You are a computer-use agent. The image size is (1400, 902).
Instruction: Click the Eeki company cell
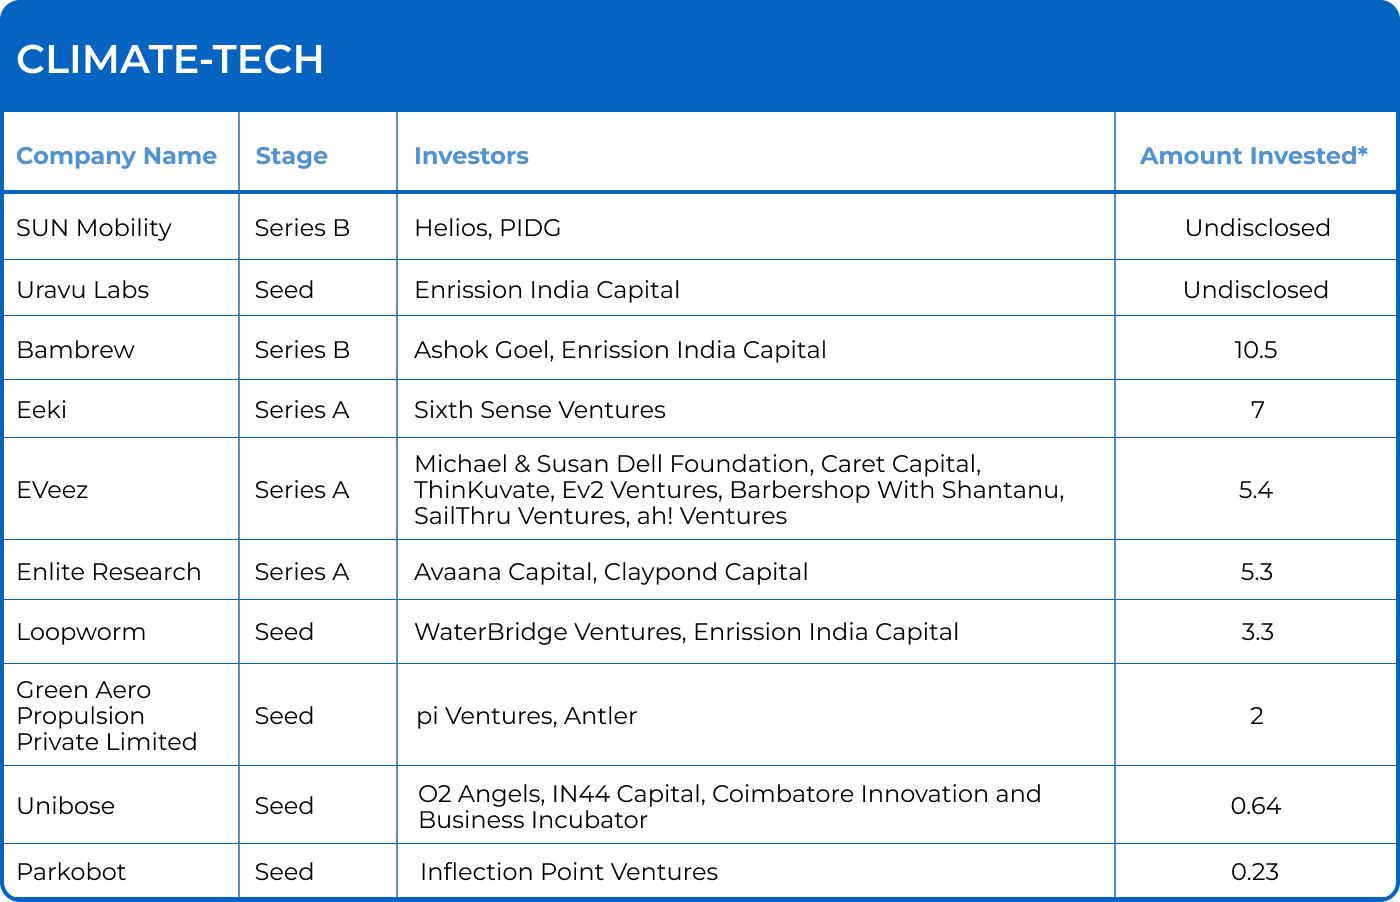pos(42,410)
